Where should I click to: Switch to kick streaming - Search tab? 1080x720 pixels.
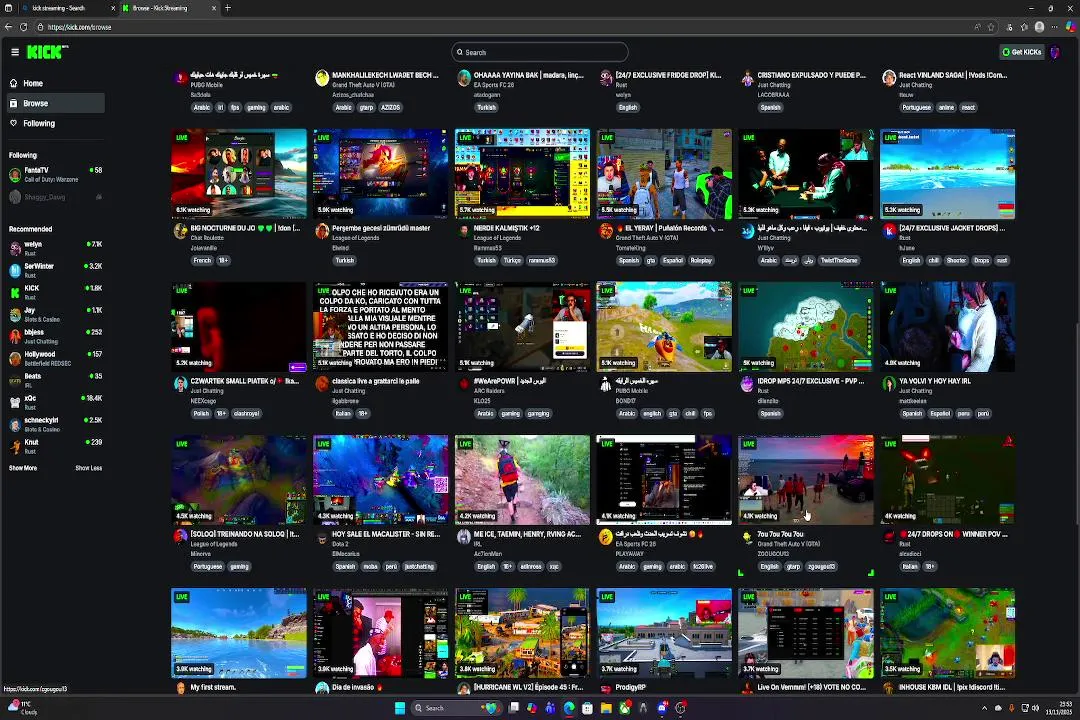(68, 8)
